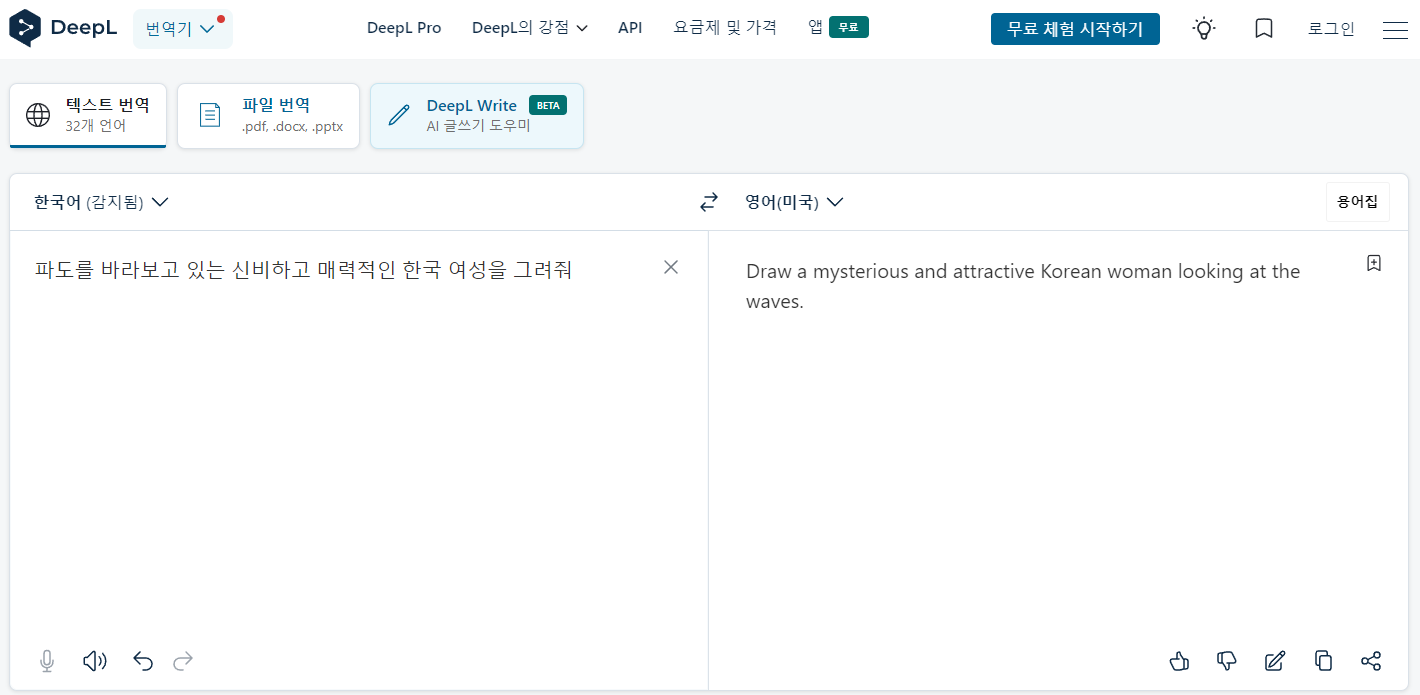Open the hamburger main menu
This screenshot has height=695, width=1420.
[x=1395, y=30]
